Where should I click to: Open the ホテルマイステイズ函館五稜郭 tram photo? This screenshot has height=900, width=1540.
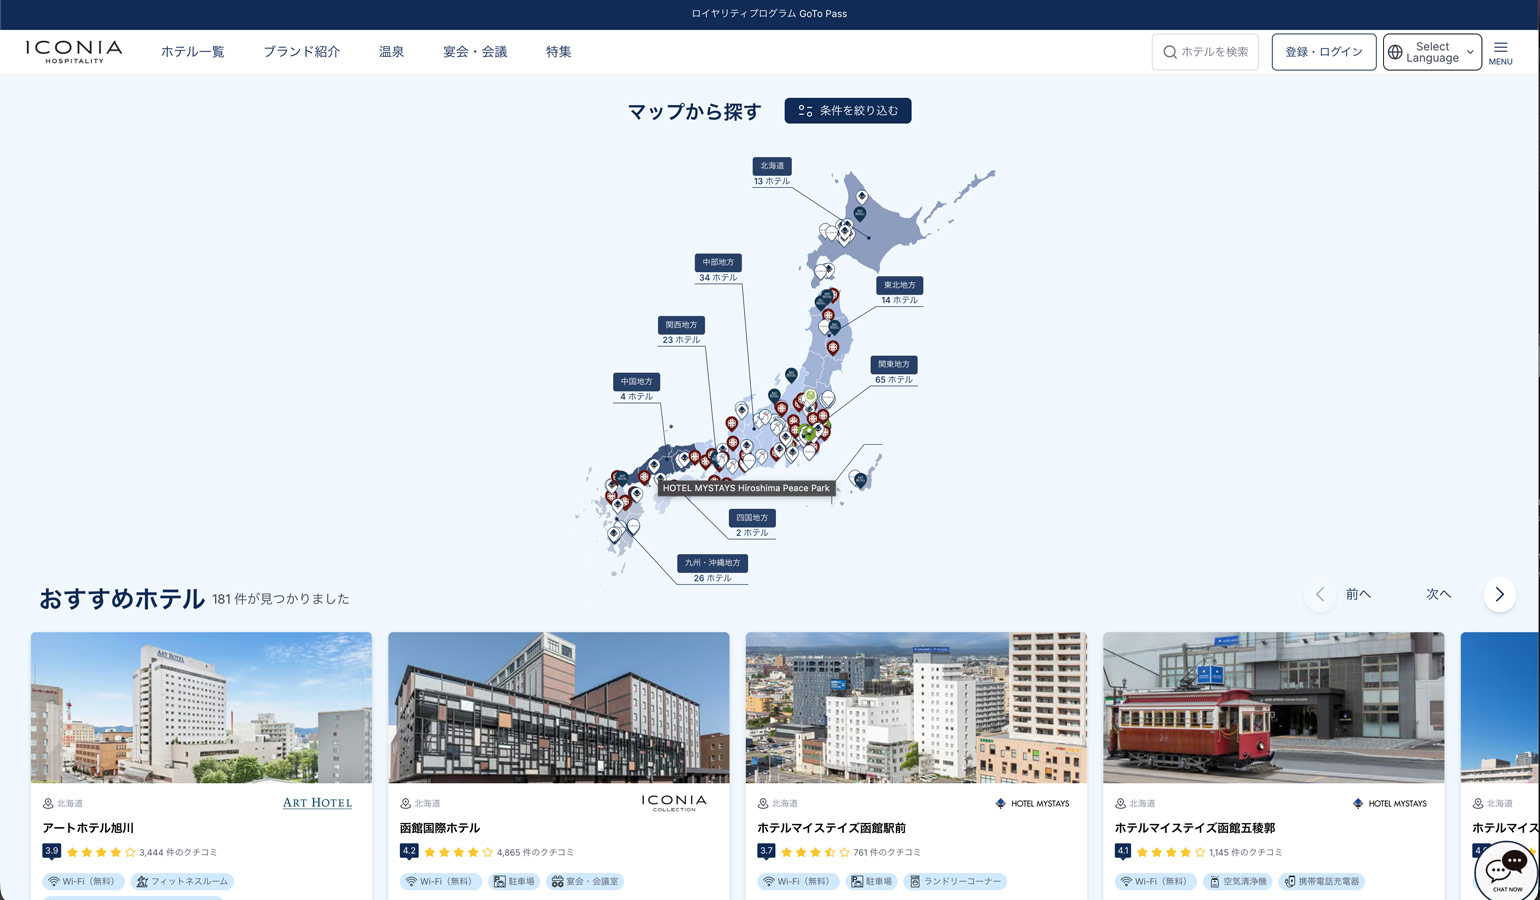point(1274,708)
